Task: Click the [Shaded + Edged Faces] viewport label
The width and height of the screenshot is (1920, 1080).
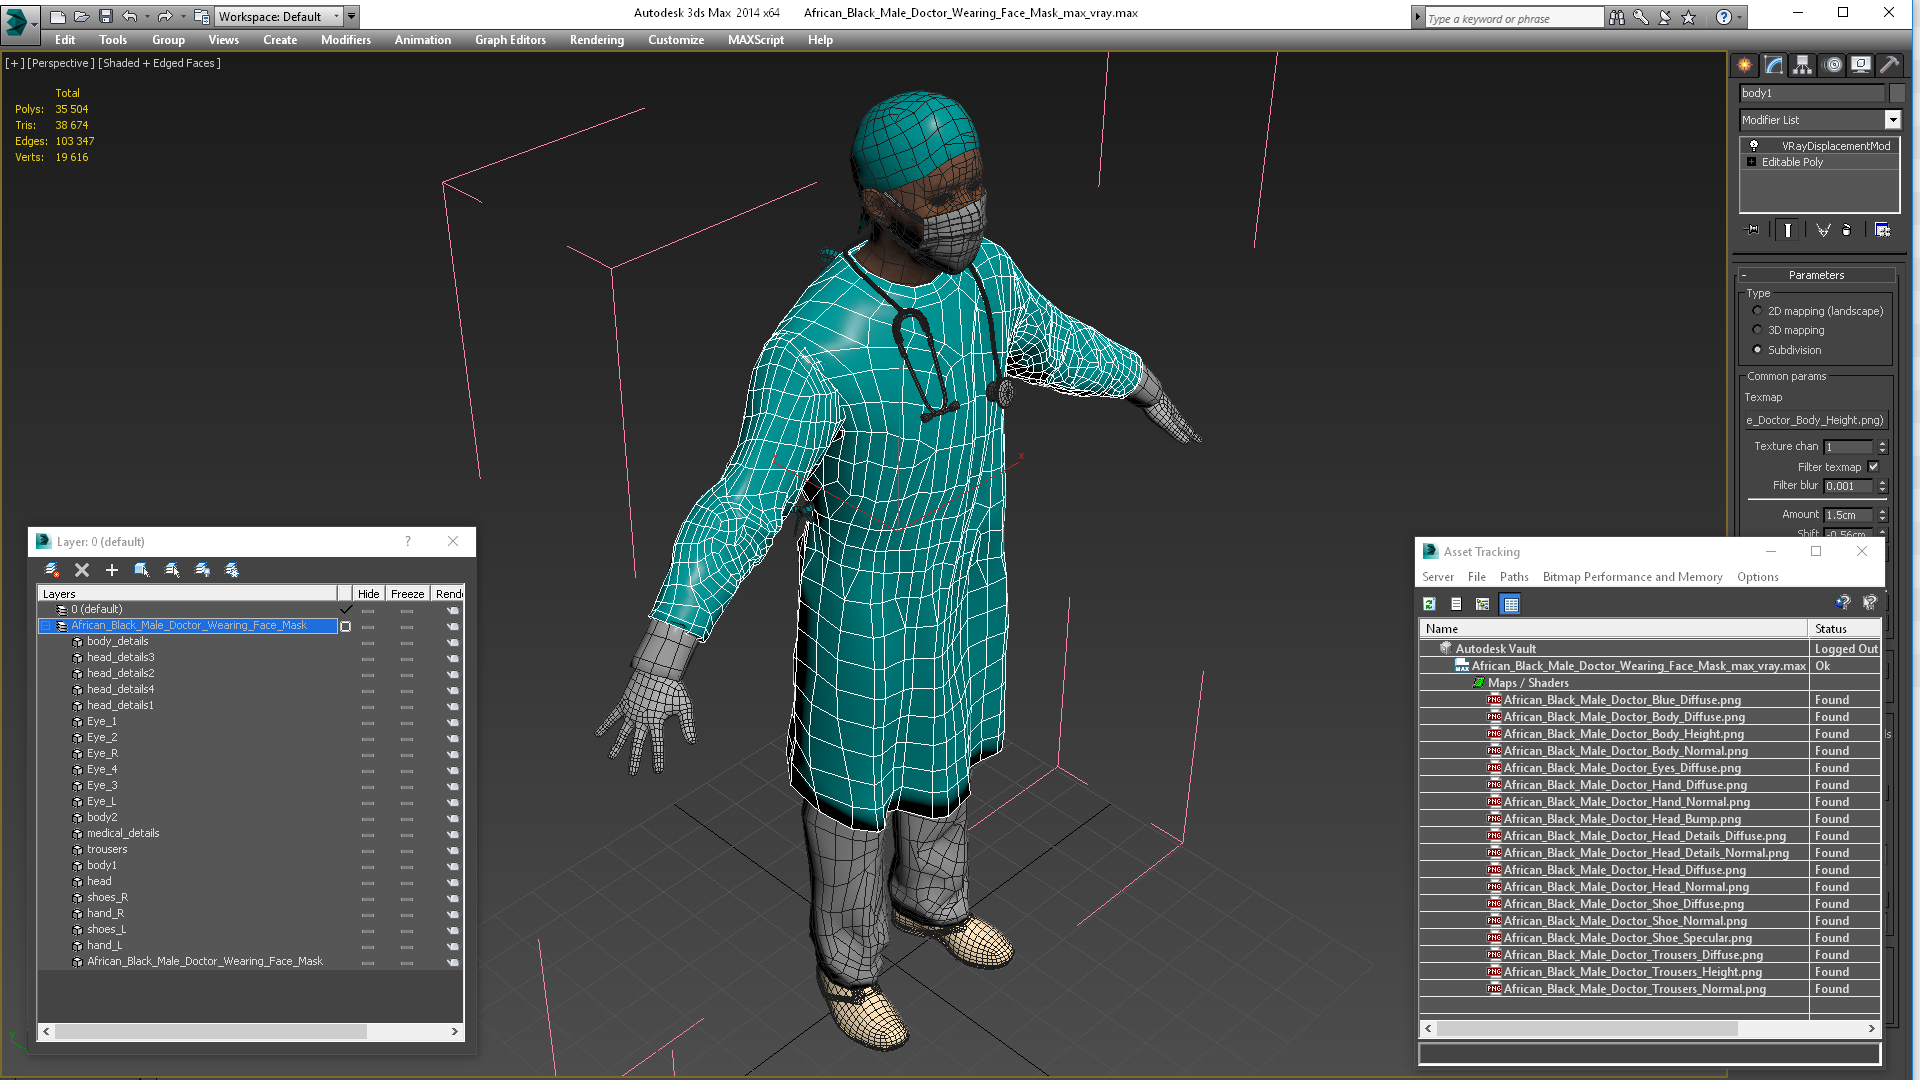Action: tap(159, 63)
